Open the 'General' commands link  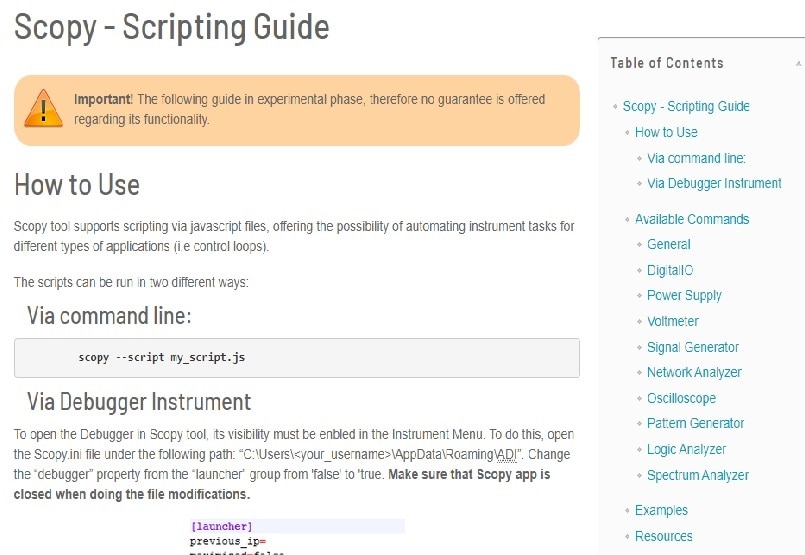click(x=668, y=244)
